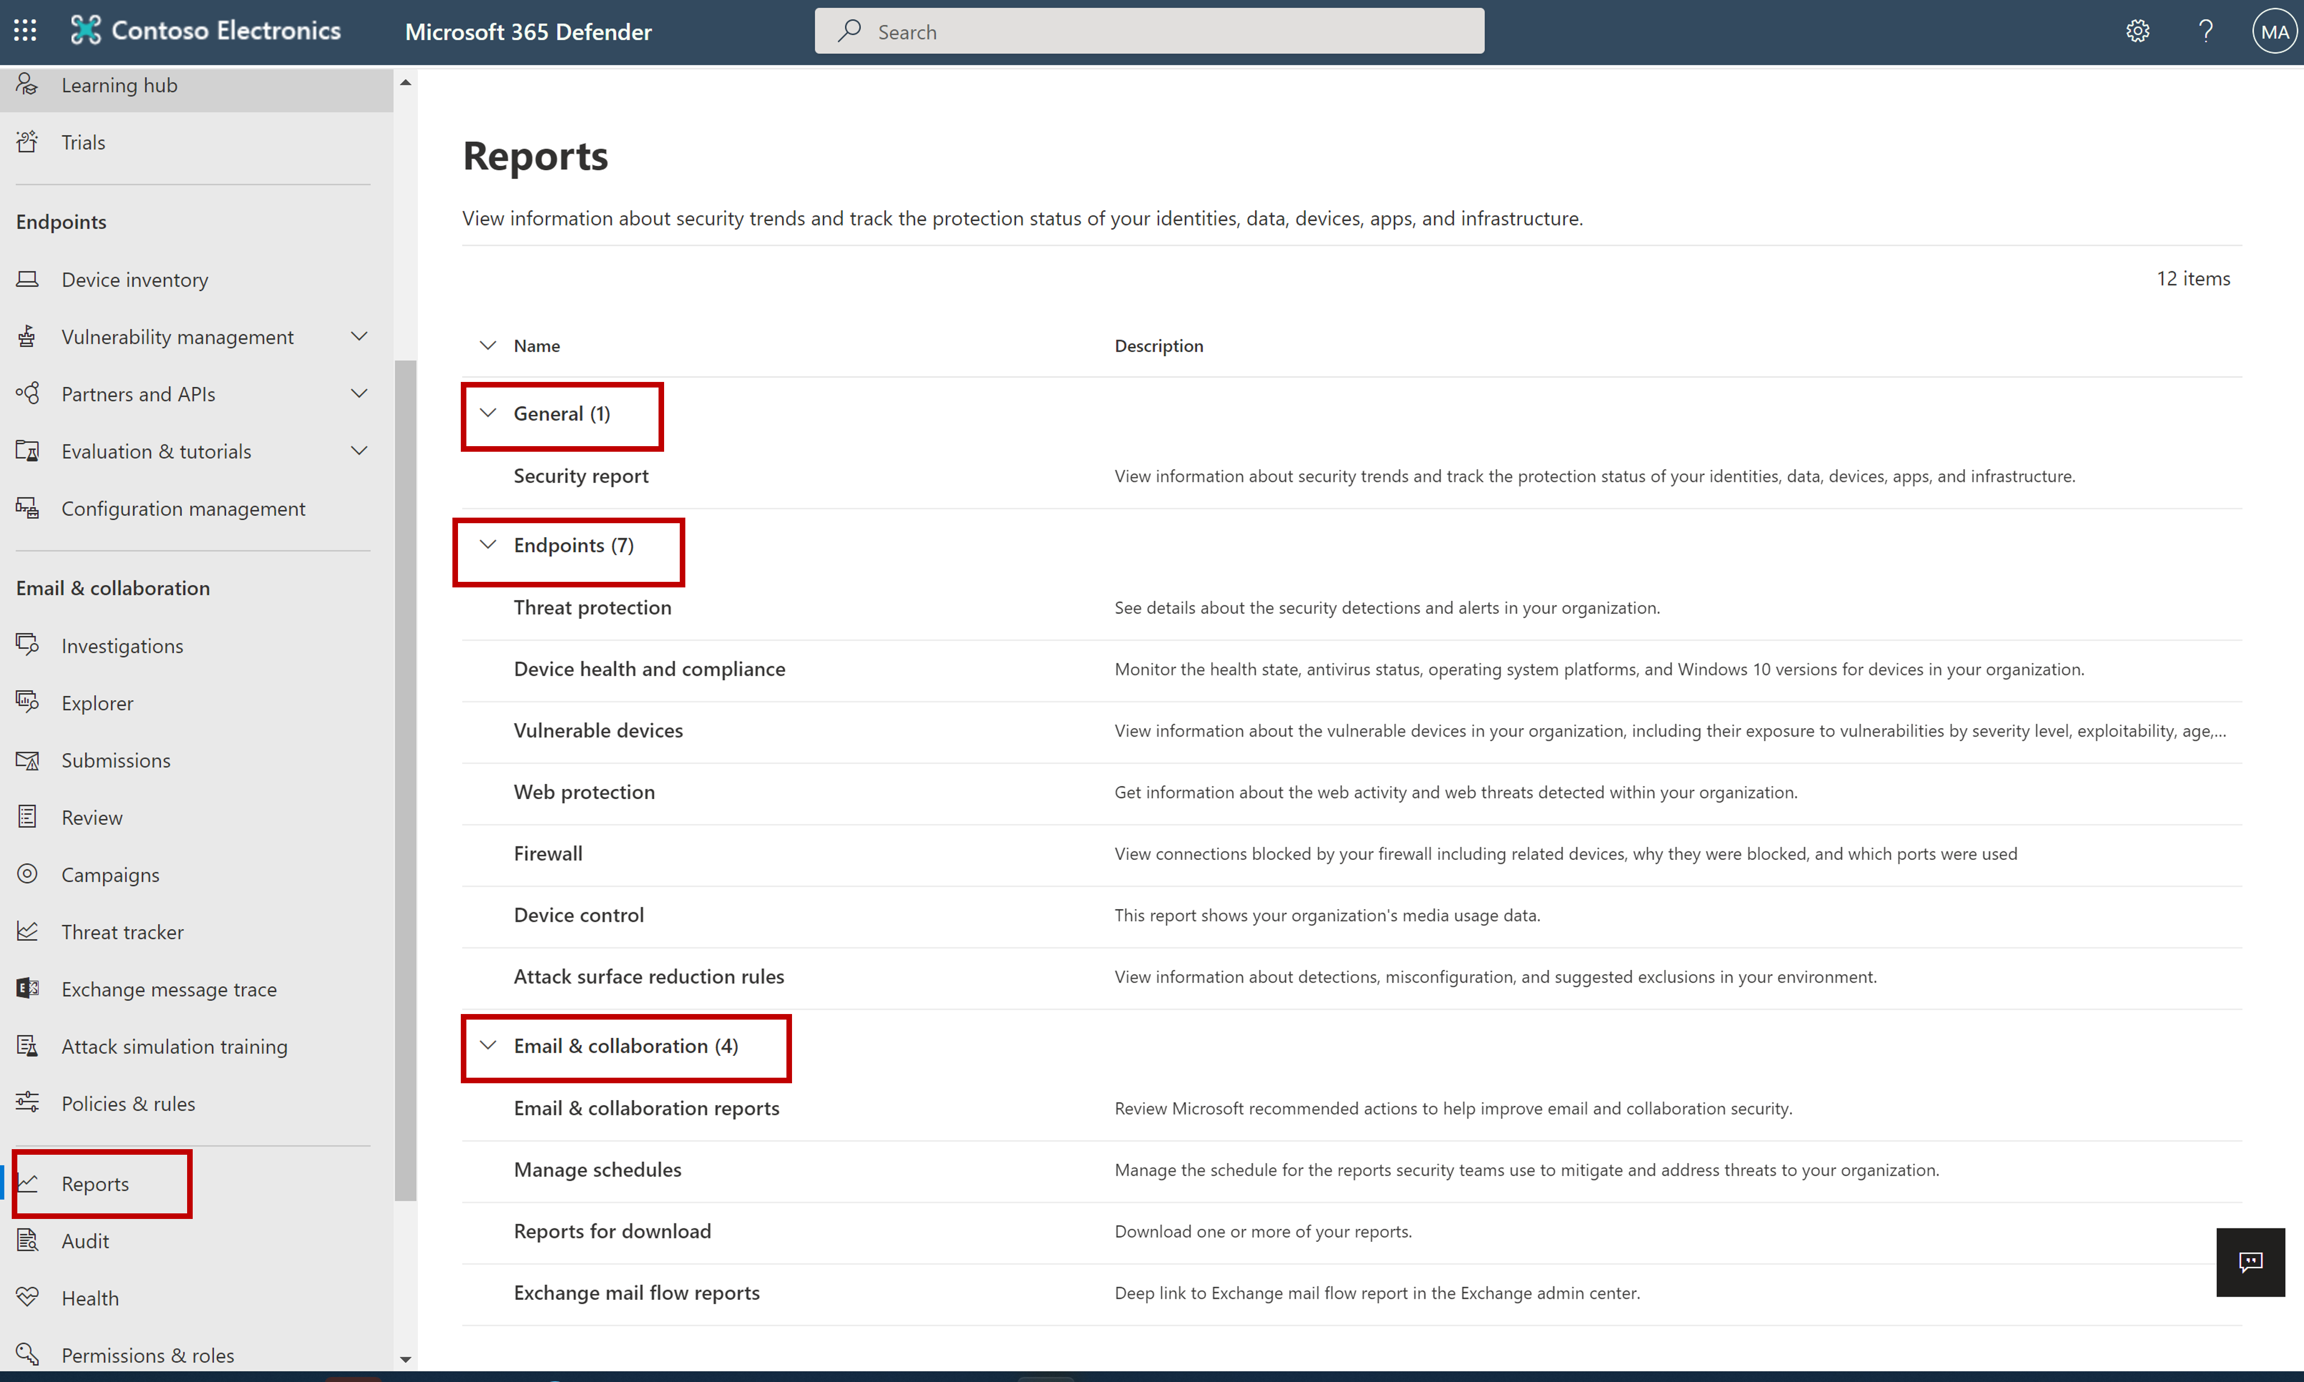Open the Security report link

point(581,476)
